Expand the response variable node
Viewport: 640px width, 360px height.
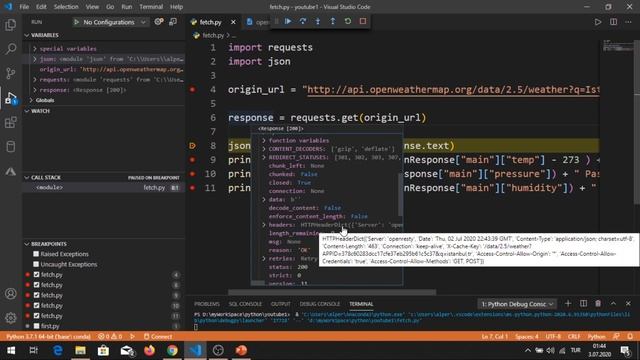(35, 90)
